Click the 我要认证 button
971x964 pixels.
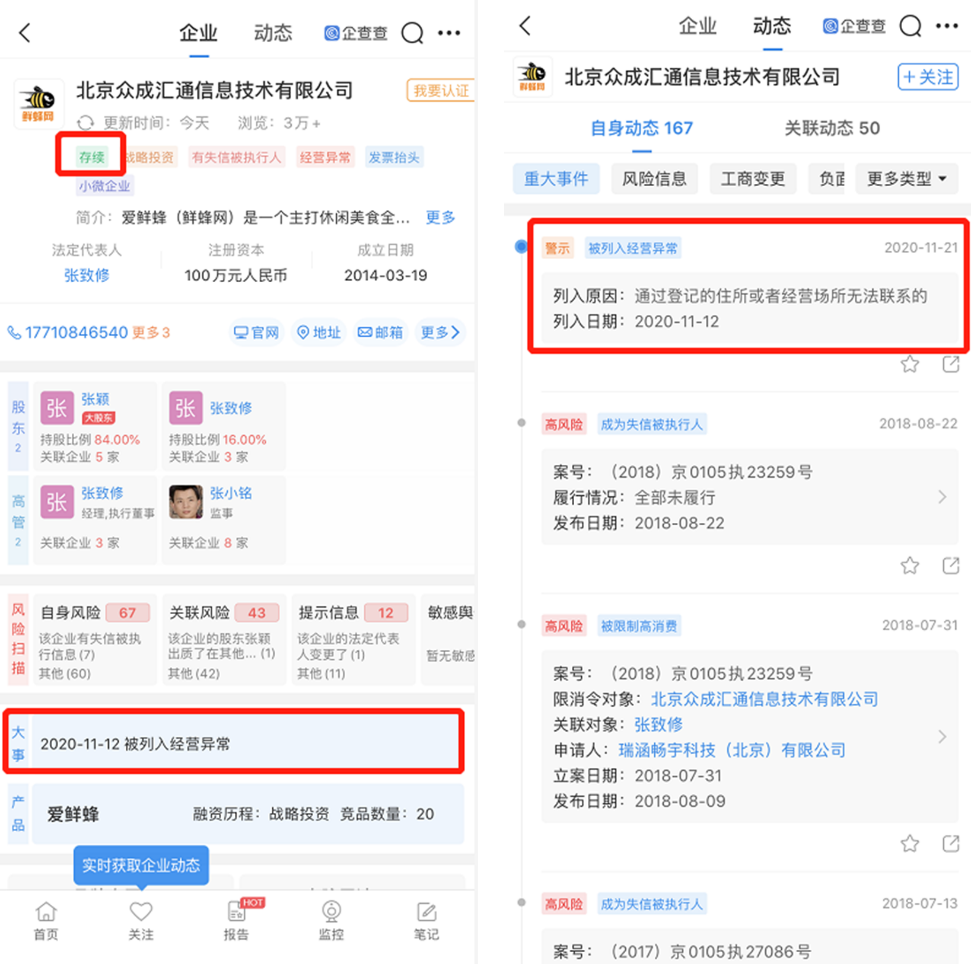coord(440,91)
